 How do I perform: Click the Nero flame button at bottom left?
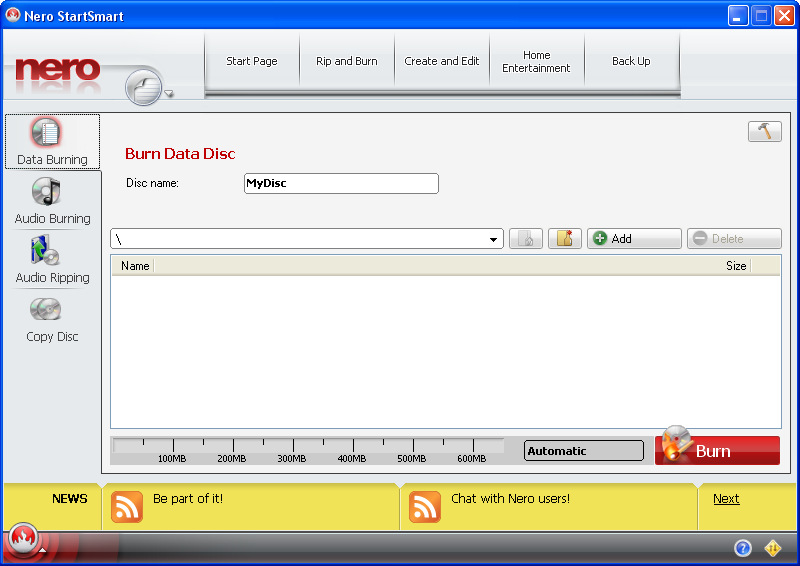[x=22, y=541]
